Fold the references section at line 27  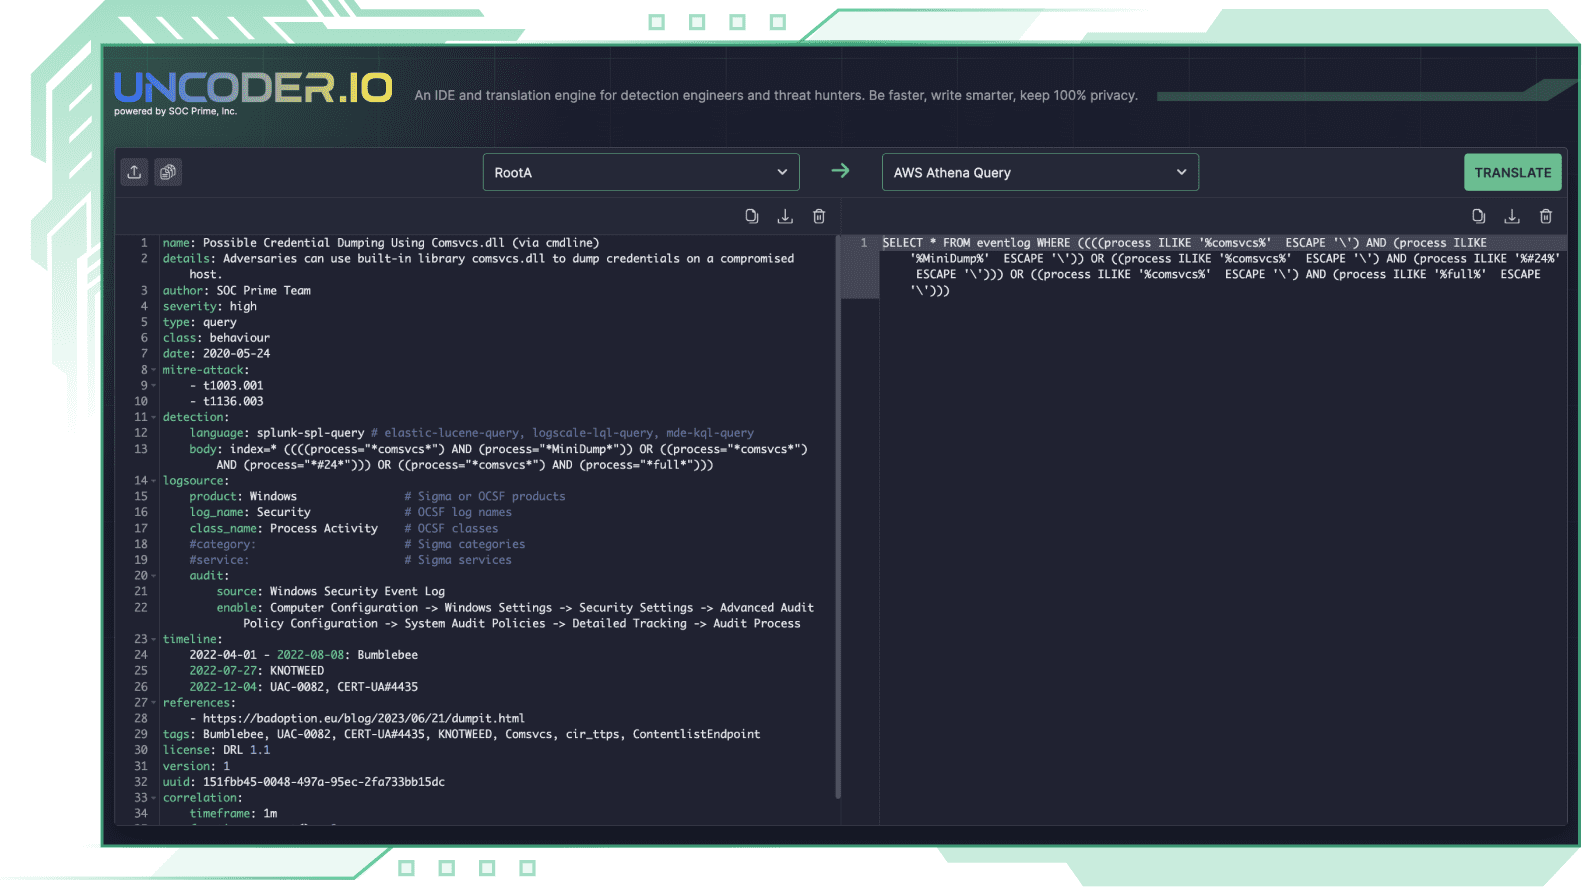[x=154, y=703]
